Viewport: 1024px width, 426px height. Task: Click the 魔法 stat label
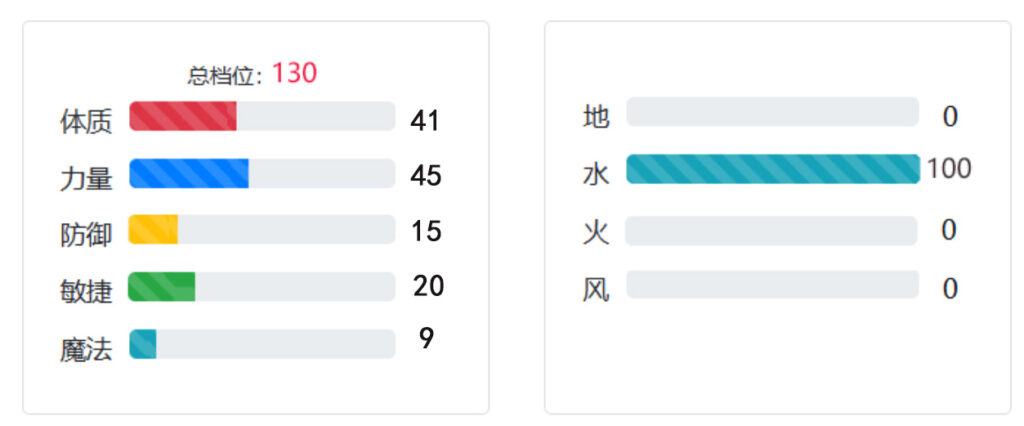86,350
